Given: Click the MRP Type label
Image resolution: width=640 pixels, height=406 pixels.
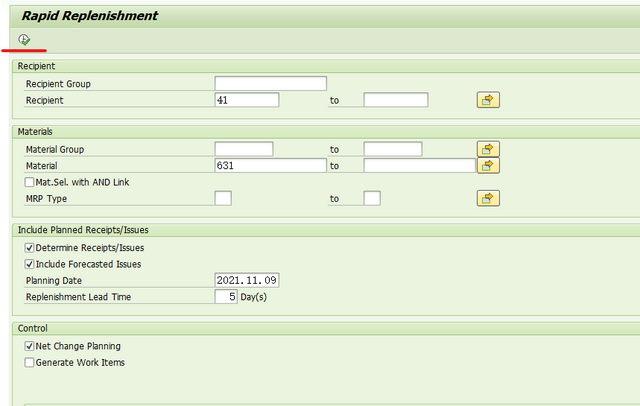Looking at the screenshot, I should (x=47, y=199).
